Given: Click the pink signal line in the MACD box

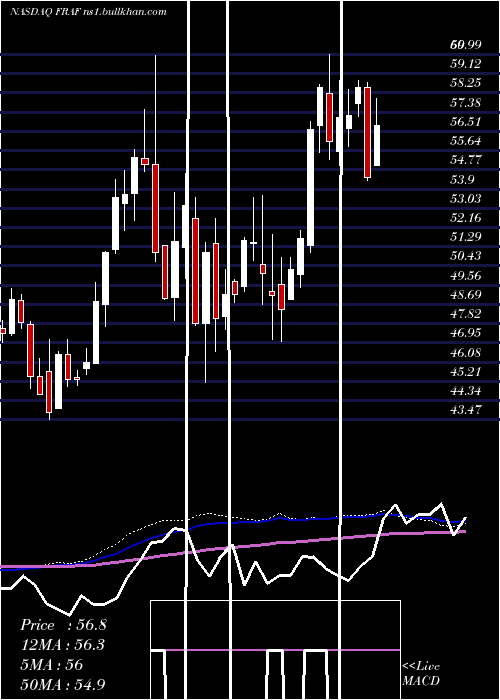Looking at the screenshot, I should click(275, 650).
